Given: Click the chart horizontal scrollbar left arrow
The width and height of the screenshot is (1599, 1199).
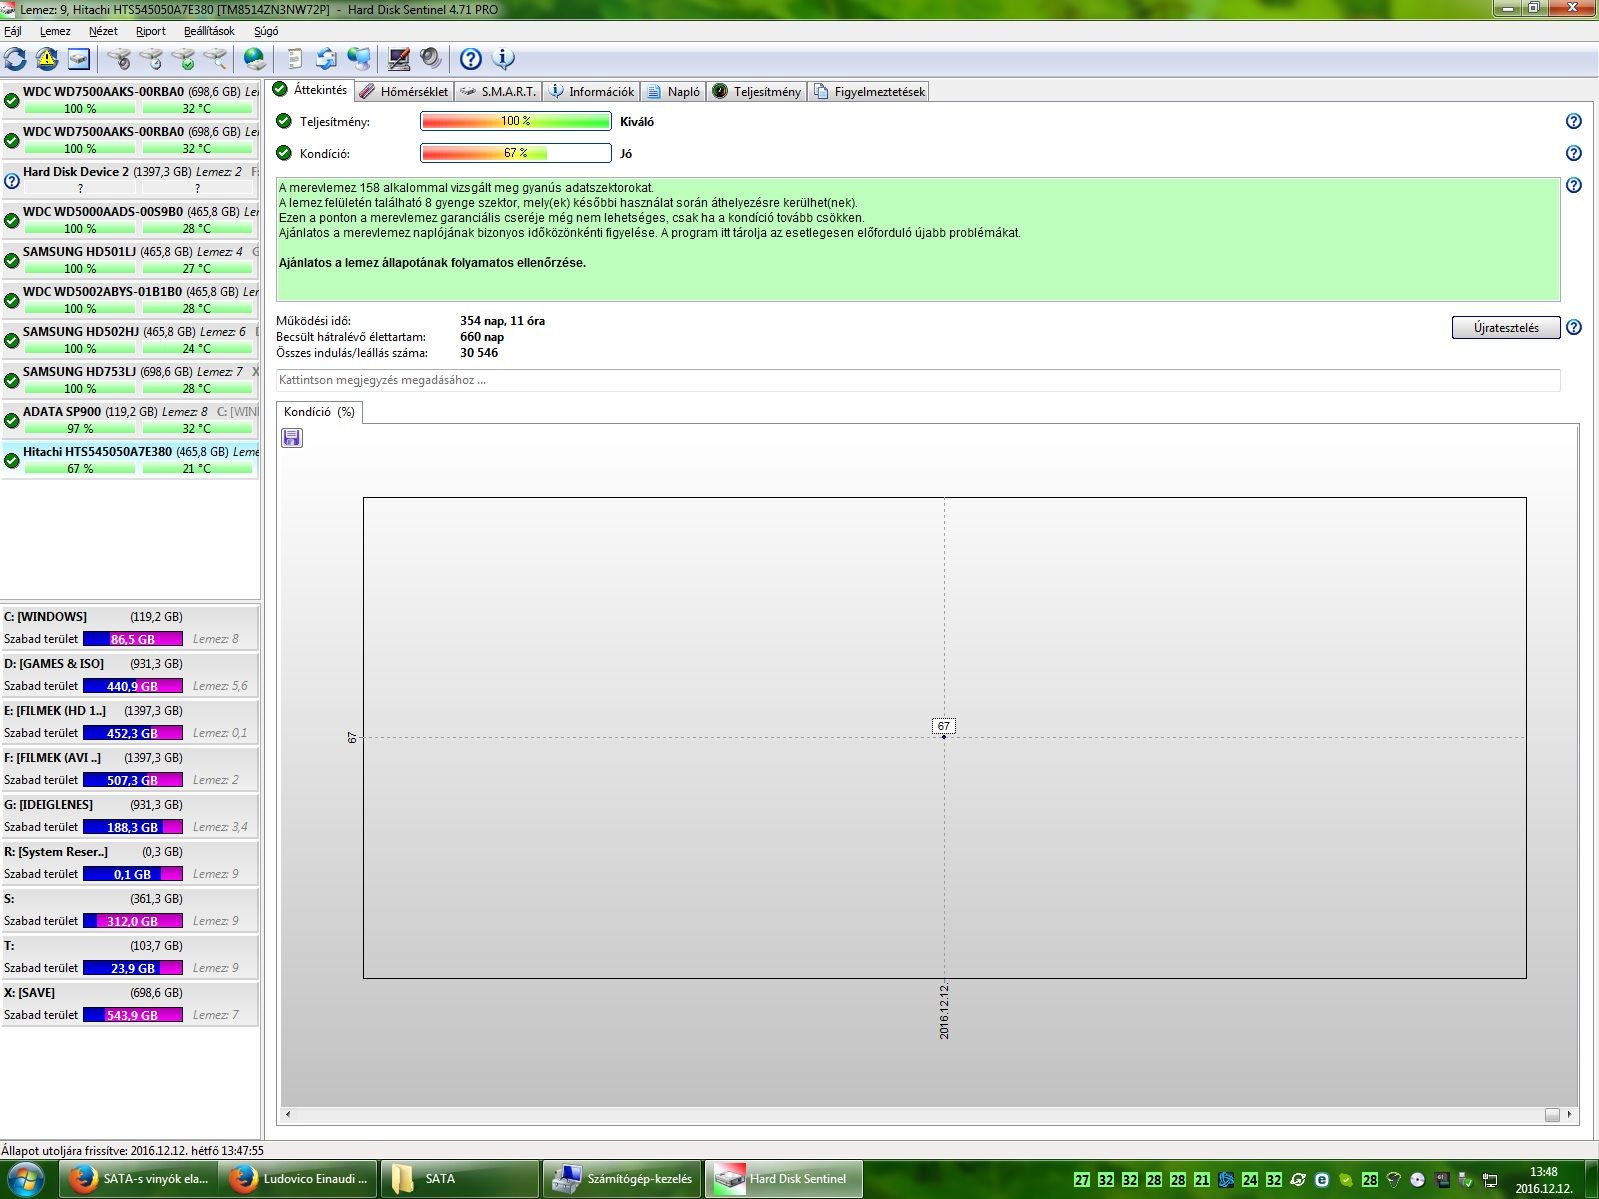Looking at the screenshot, I should point(288,1114).
